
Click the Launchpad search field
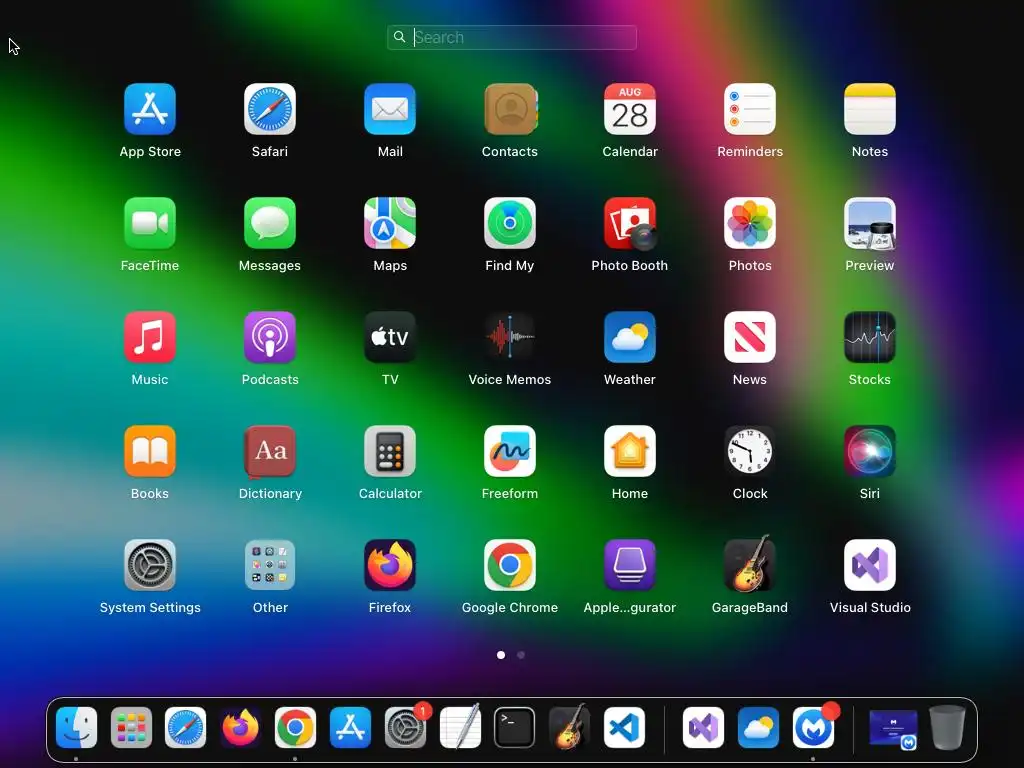click(512, 37)
